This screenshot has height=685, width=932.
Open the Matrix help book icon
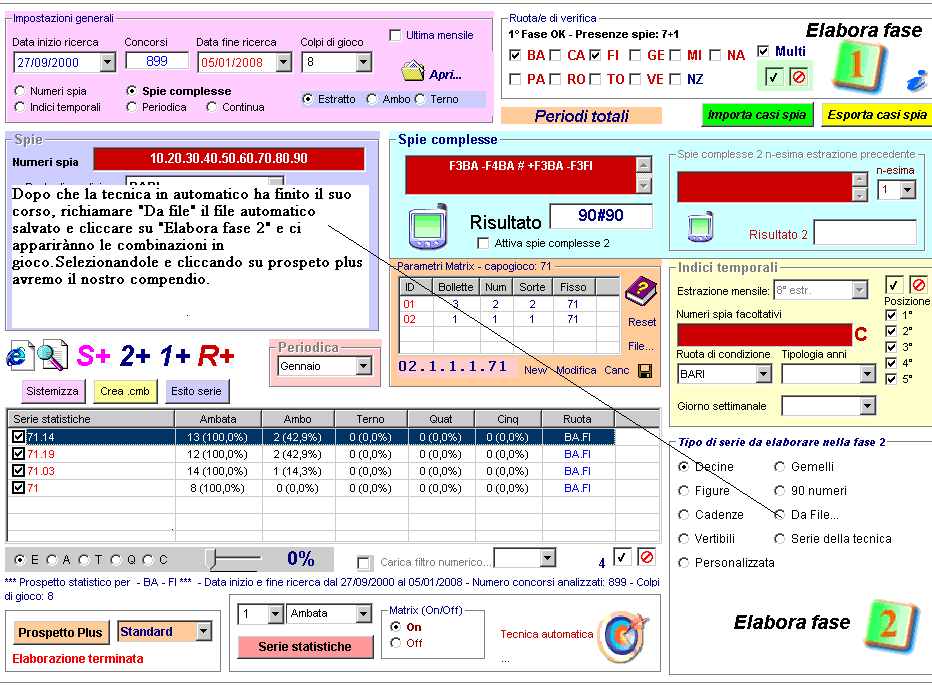coord(641,291)
